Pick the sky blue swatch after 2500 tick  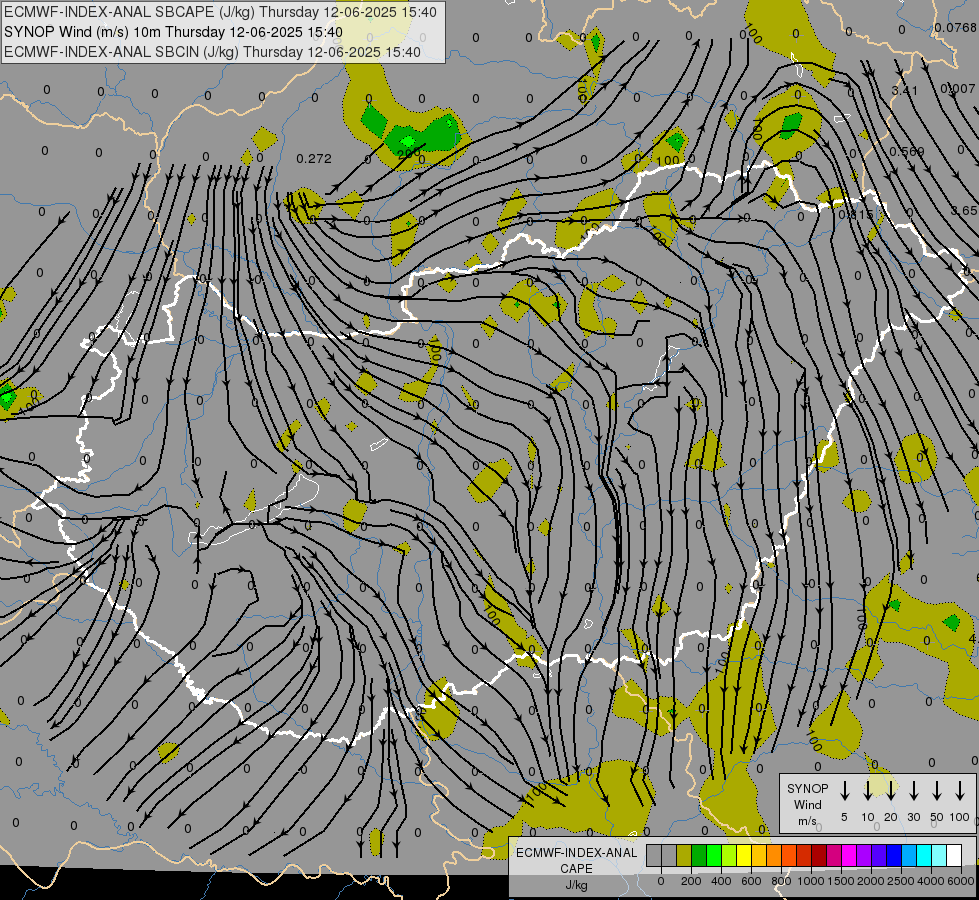[x=908, y=855]
